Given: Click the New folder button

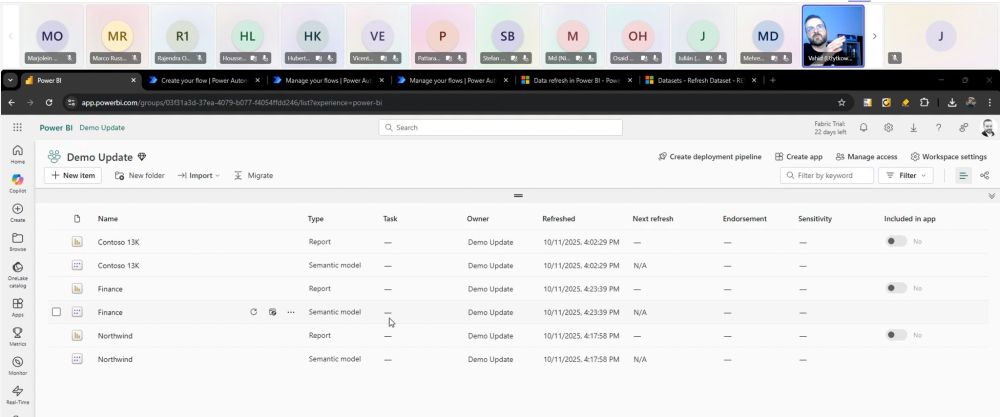Looking at the screenshot, I should click(x=140, y=175).
